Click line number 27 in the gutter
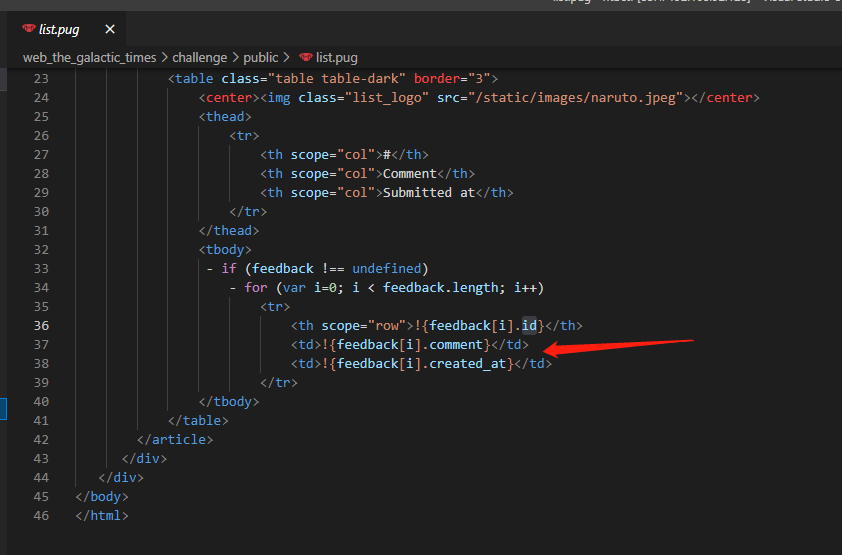 tap(41, 155)
